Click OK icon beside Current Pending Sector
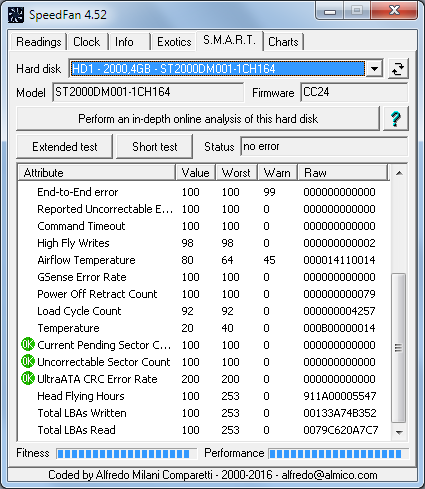Viewport: 425px width, 489px height. [x=28, y=345]
